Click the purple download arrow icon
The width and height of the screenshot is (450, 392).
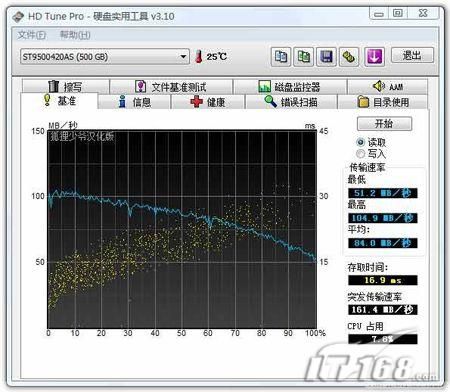(374, 57)
